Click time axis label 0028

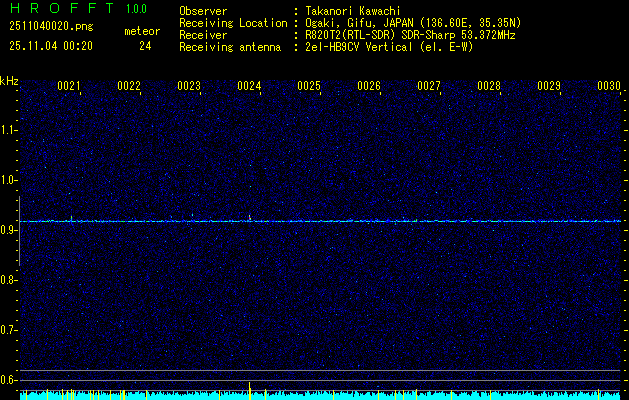pos(489,86)
